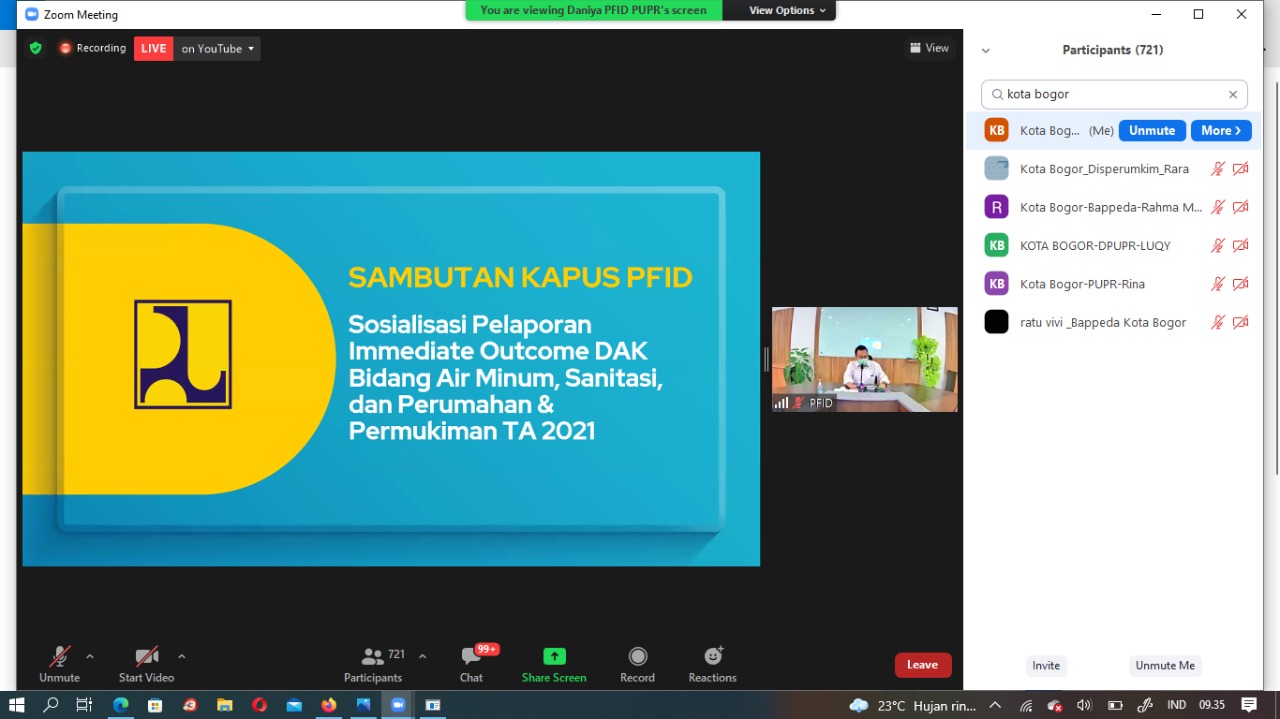Image resolution: width=1280 pixels, height=719 pixels.
Task: Show hidden system tray icons arrow
Action: pos(995,705)
